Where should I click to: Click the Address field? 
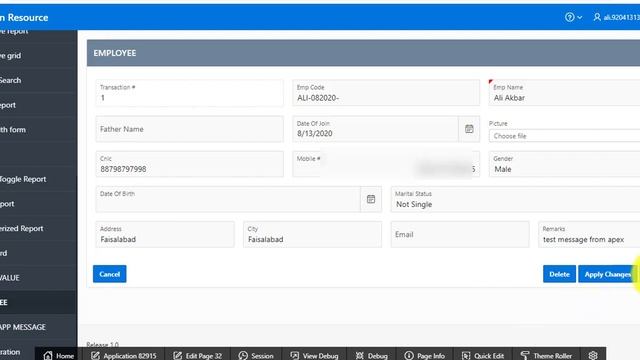(165, 234)
